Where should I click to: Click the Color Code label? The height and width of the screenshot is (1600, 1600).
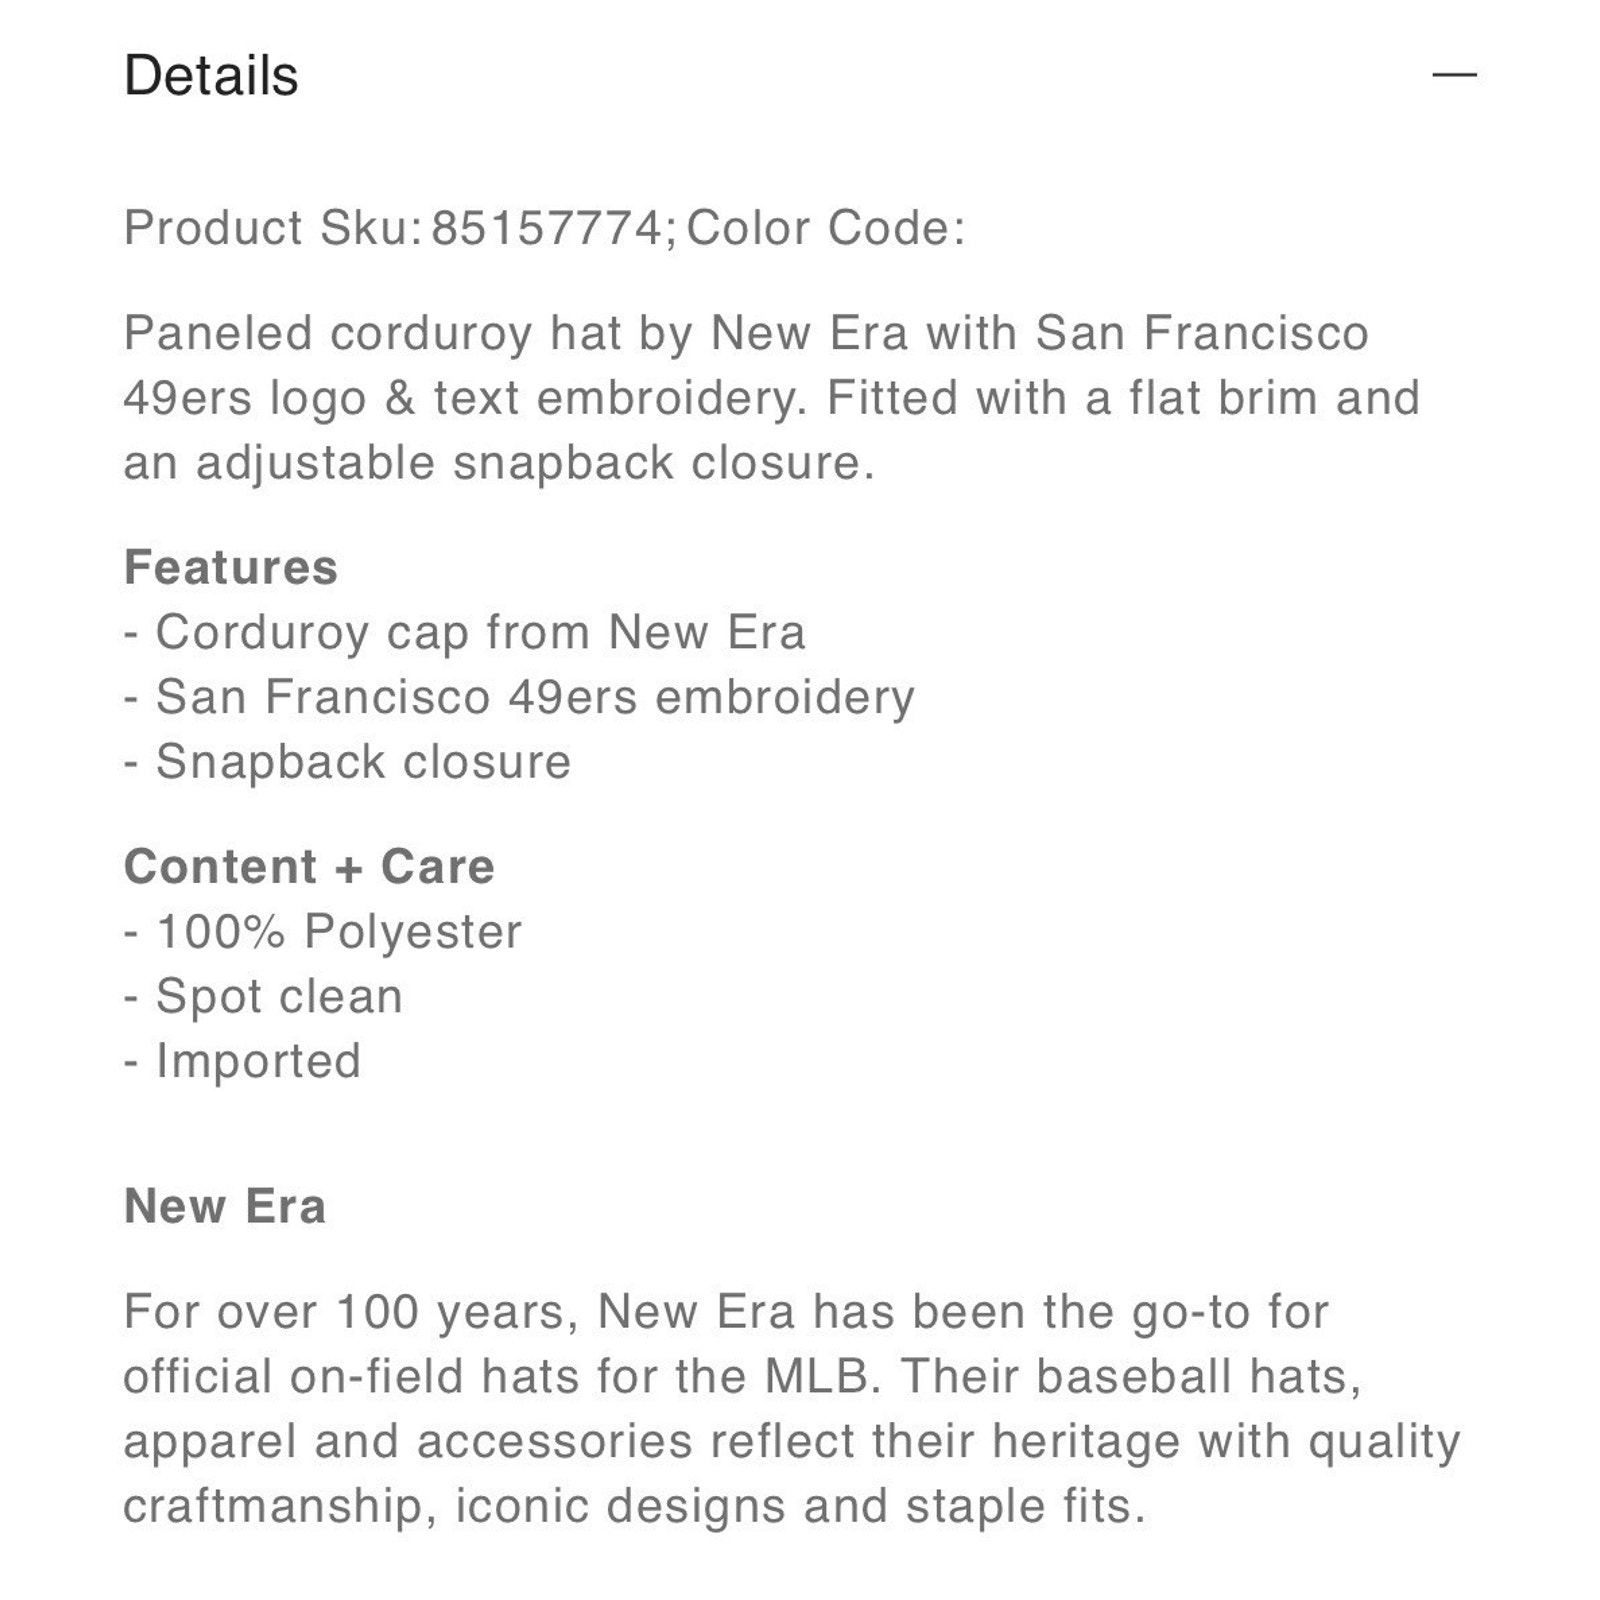pyautogui.click(x=826, y=228)
